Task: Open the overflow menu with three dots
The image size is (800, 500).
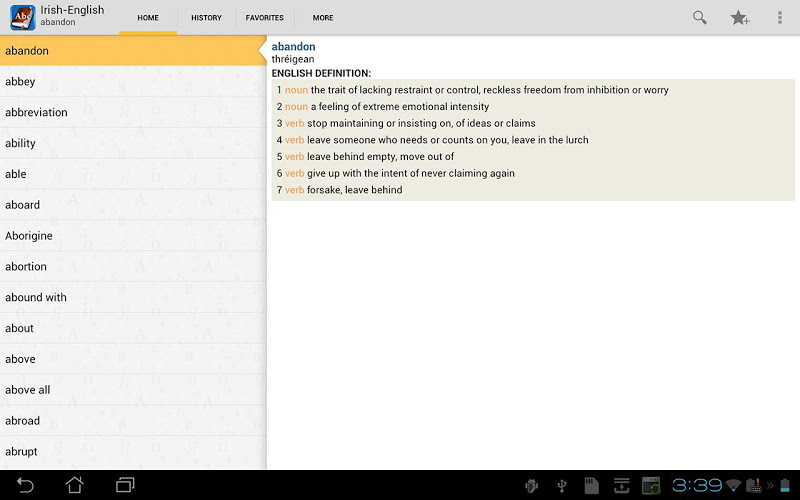Action: 780,18
